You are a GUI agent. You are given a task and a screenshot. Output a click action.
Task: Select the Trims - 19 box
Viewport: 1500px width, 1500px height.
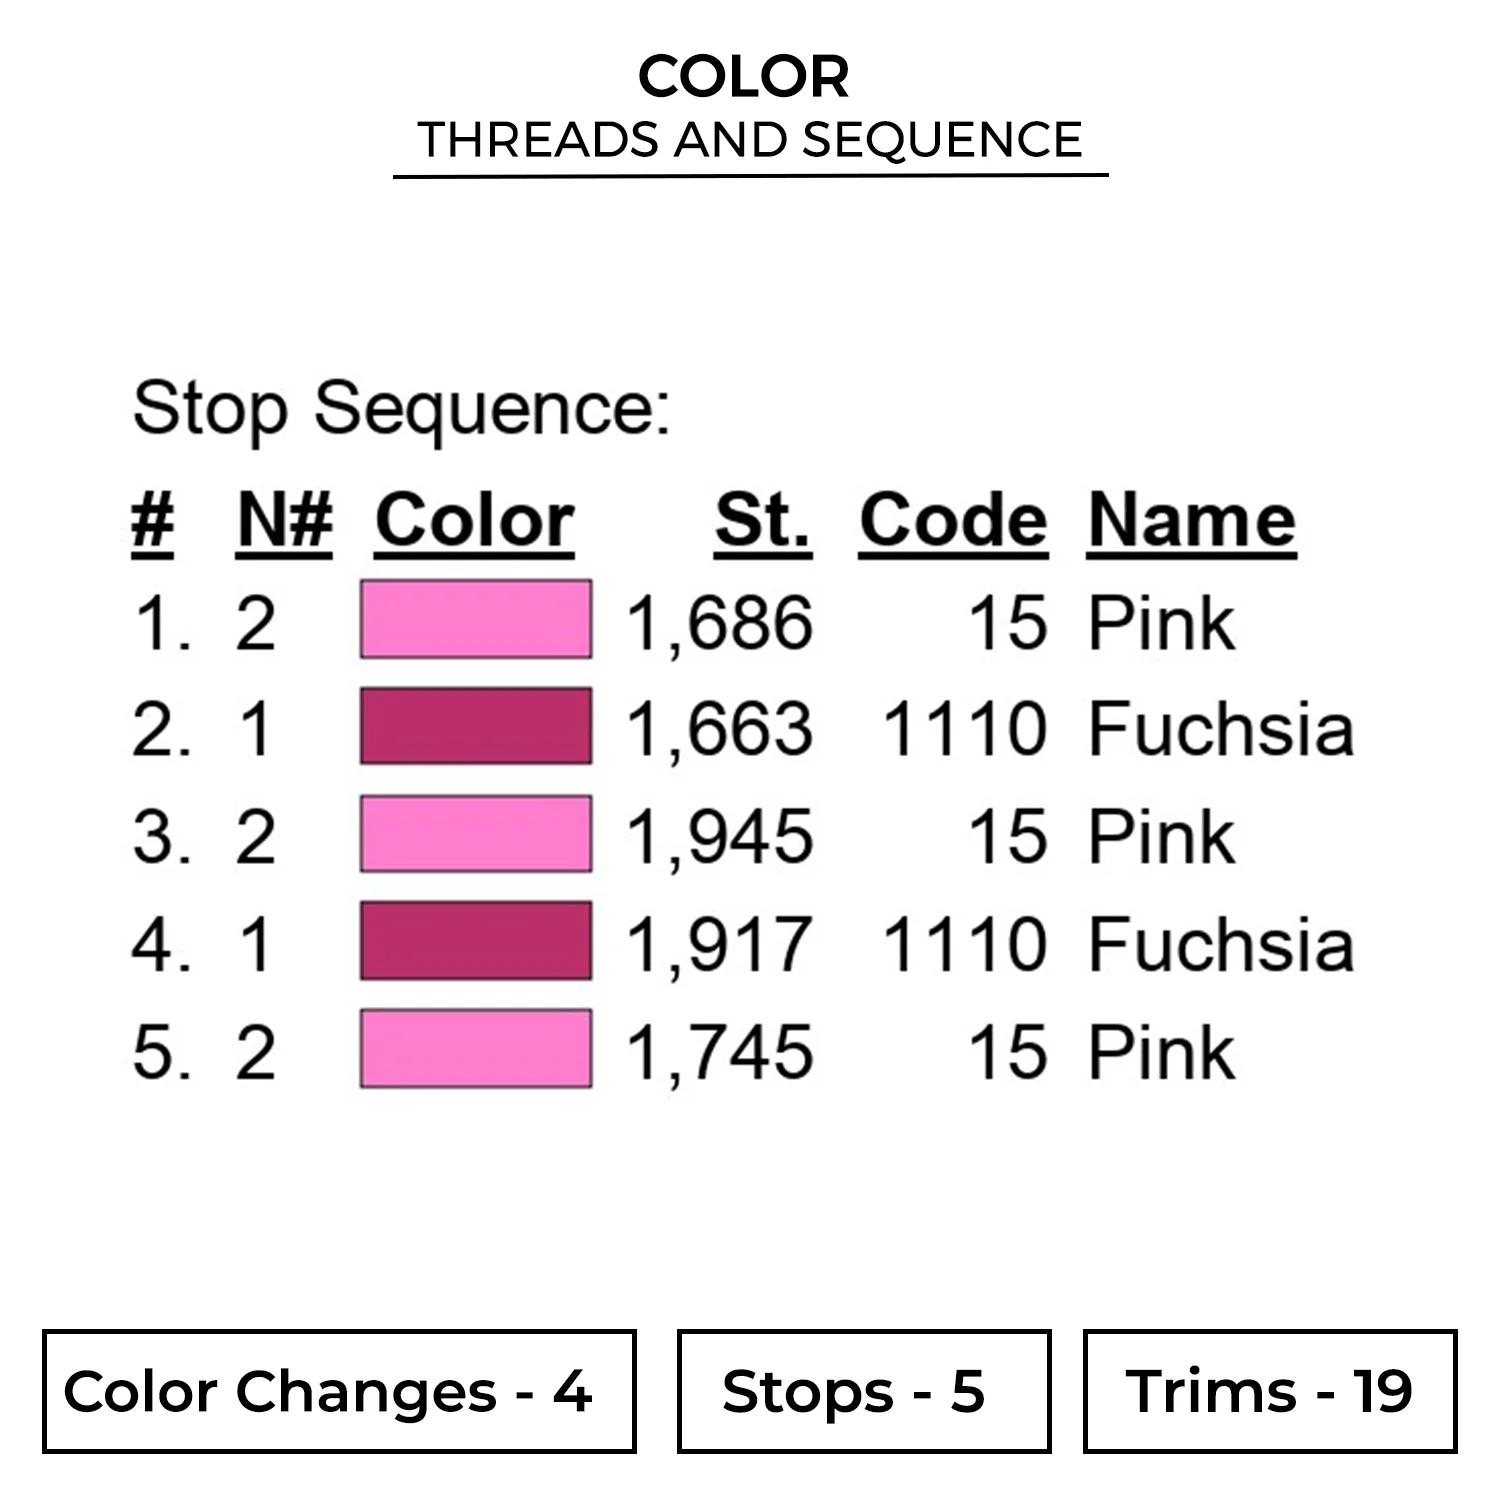click(1269, 1391)
